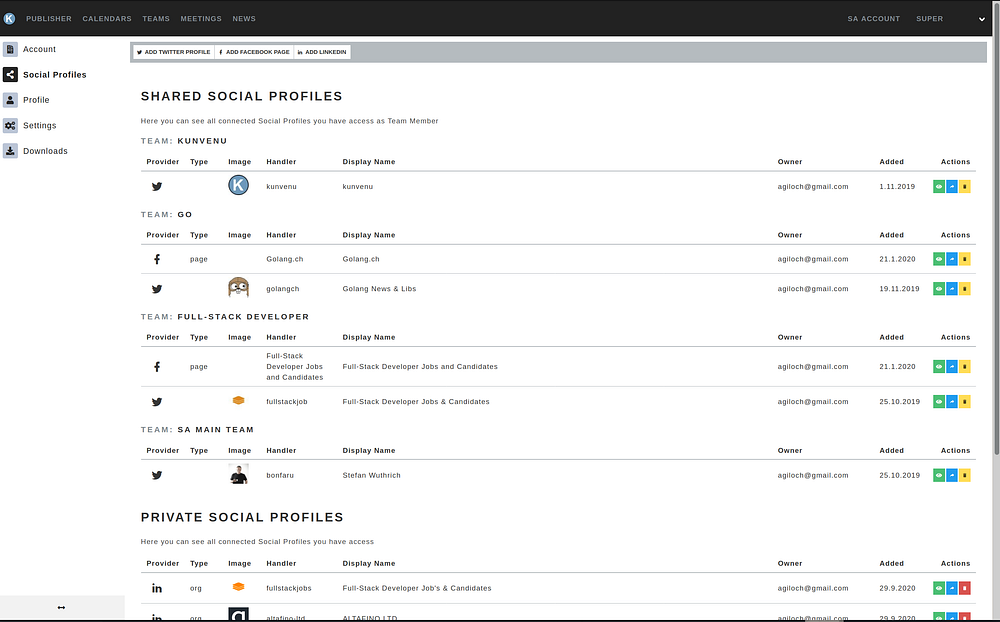Open the Account sidebar link

point(40,49)
